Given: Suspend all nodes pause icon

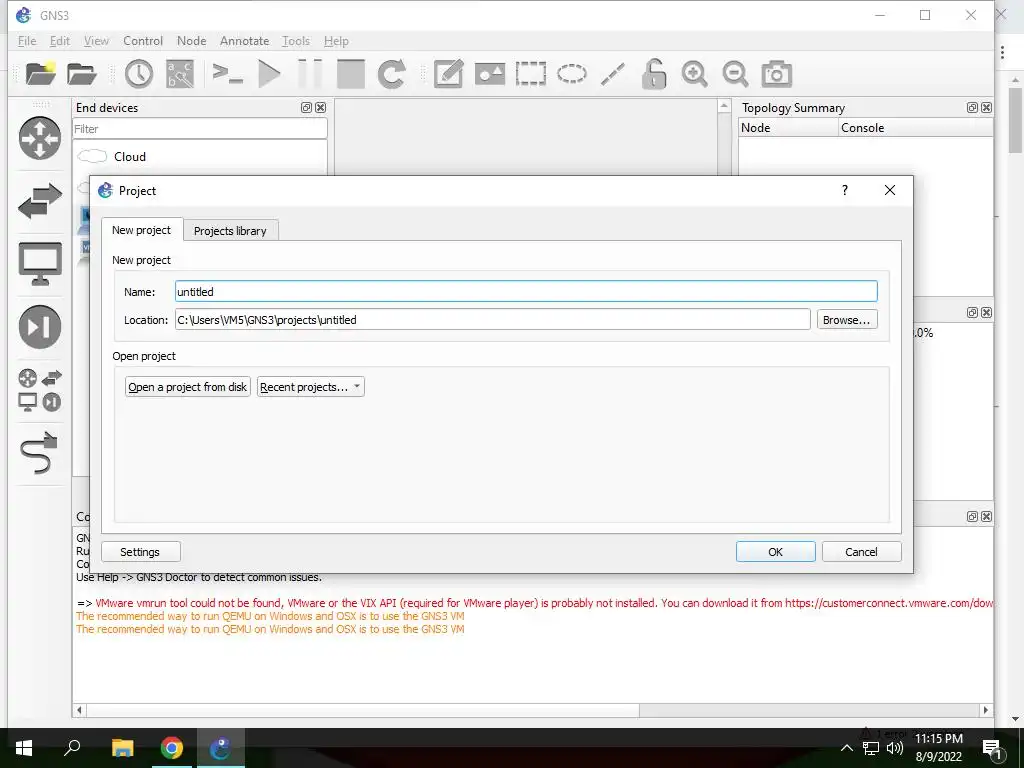Looking at the screenshot, I should coord(310,73).
